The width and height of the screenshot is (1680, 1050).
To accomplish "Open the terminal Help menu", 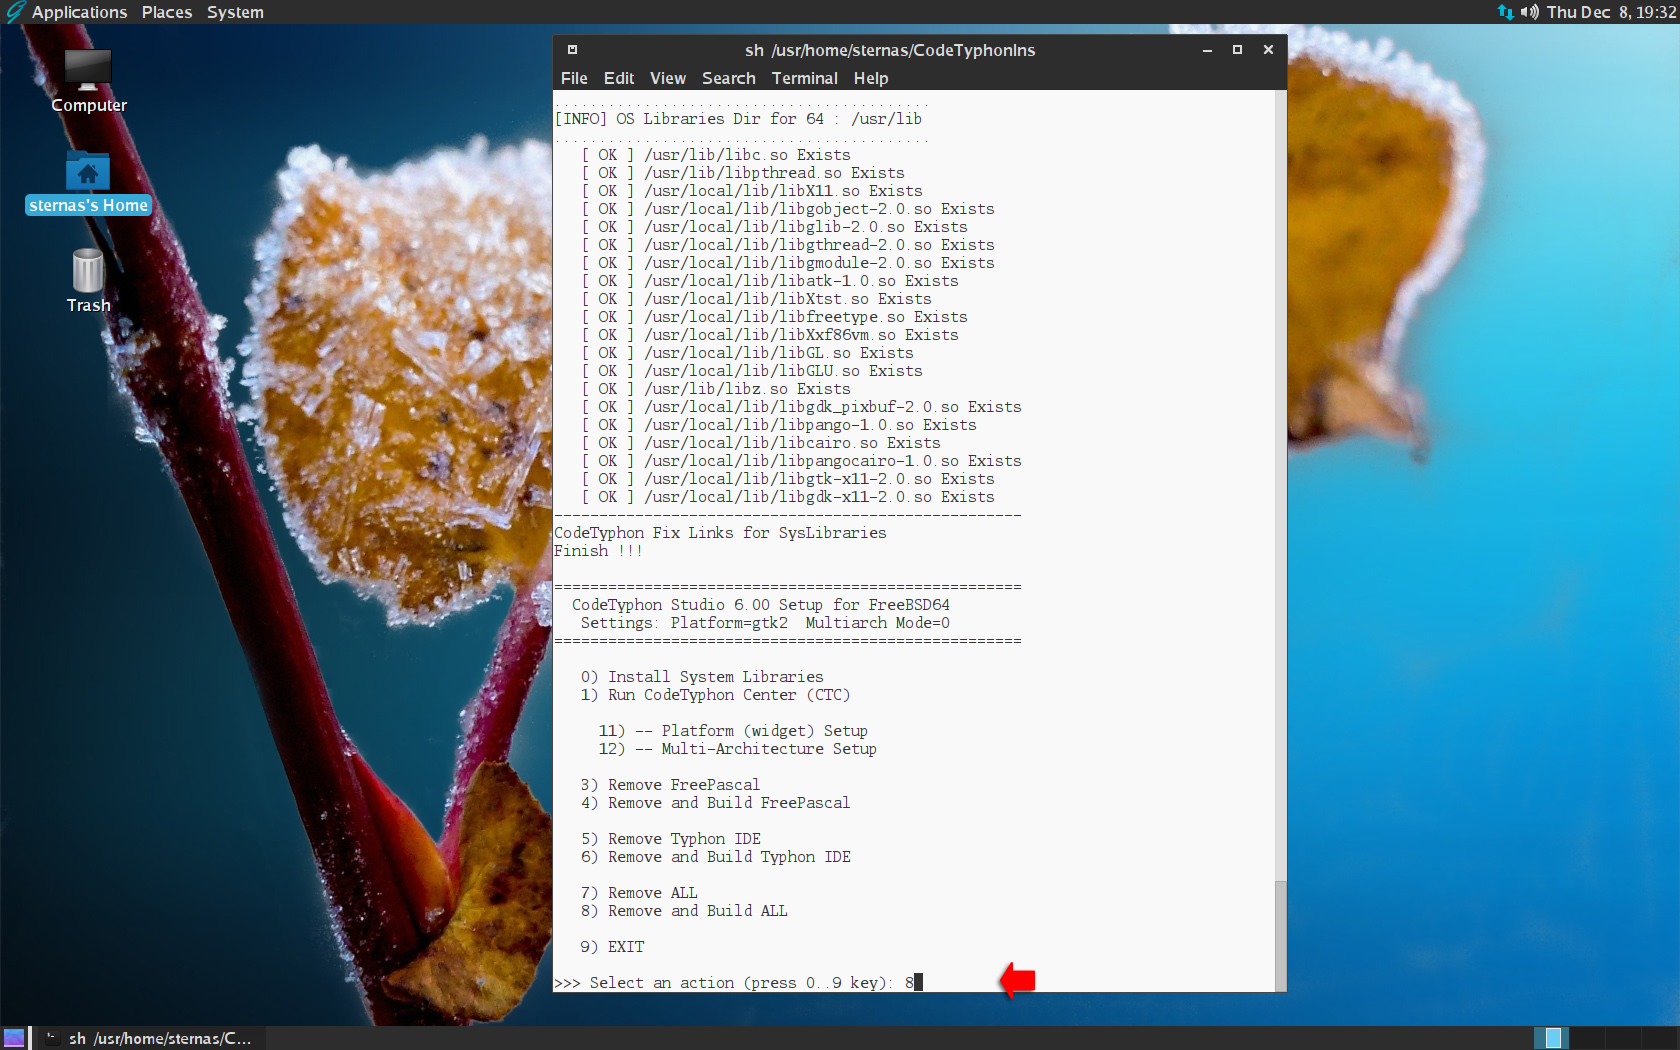I will click(870, 78).
